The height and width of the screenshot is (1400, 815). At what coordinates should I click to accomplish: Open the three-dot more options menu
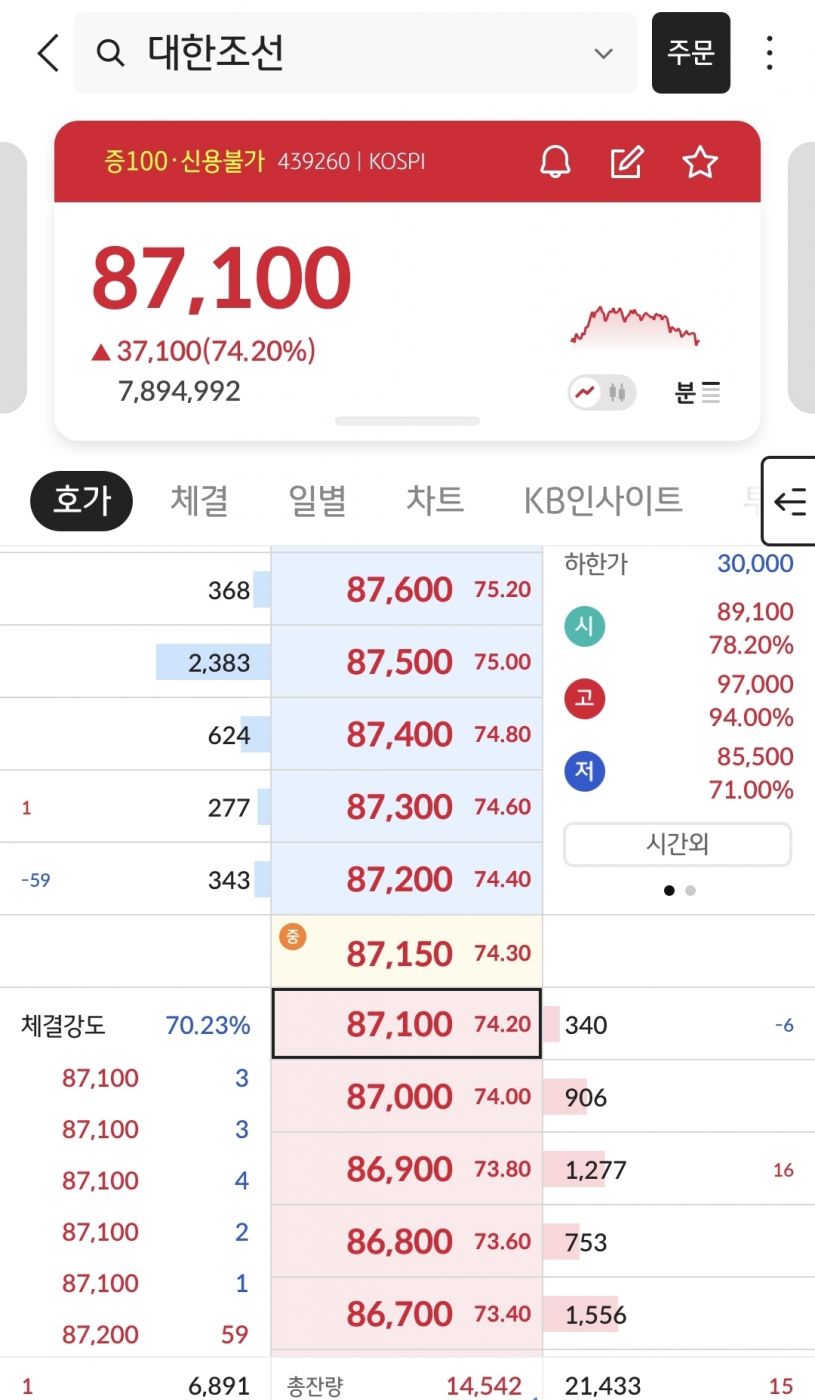769,53
